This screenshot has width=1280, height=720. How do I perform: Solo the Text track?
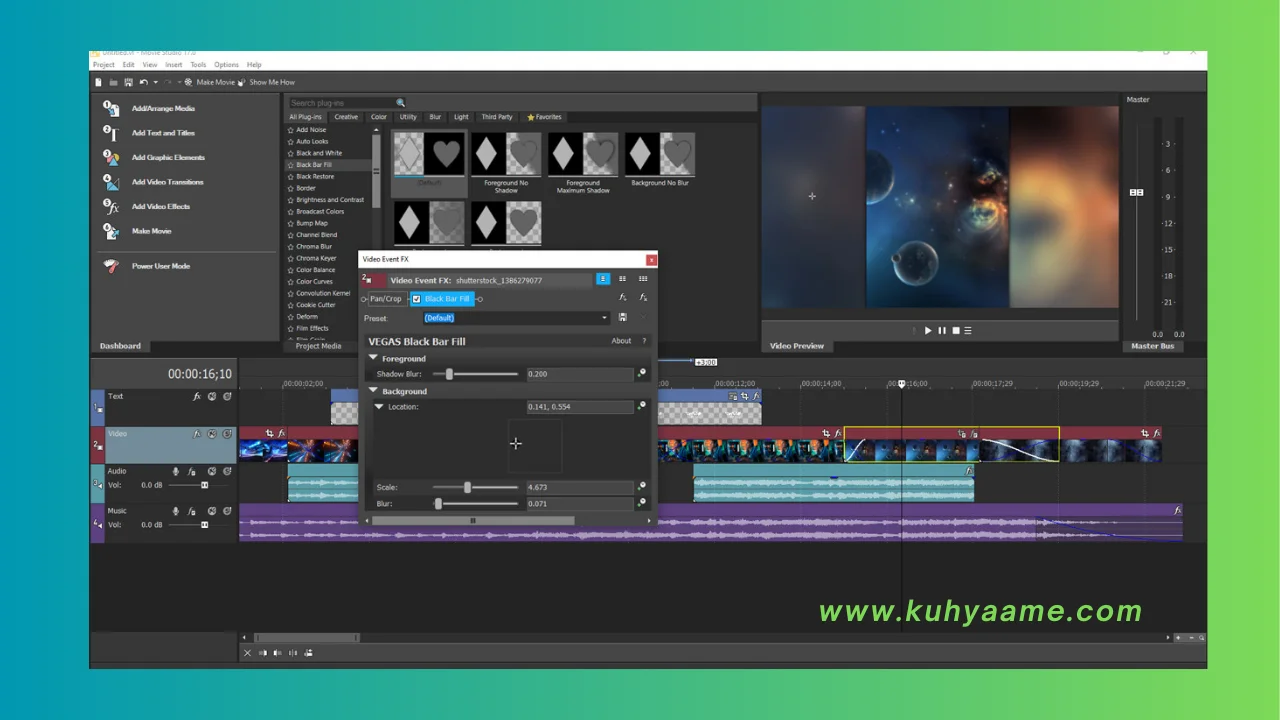227,396
